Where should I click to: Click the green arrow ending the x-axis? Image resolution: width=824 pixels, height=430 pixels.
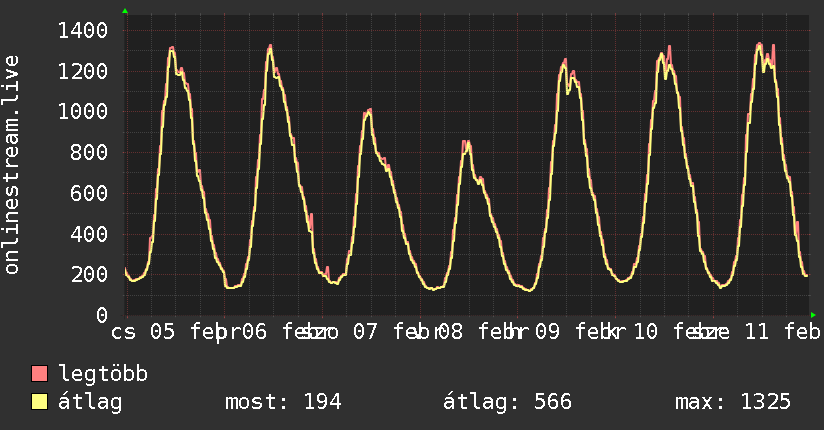[813, 315]
